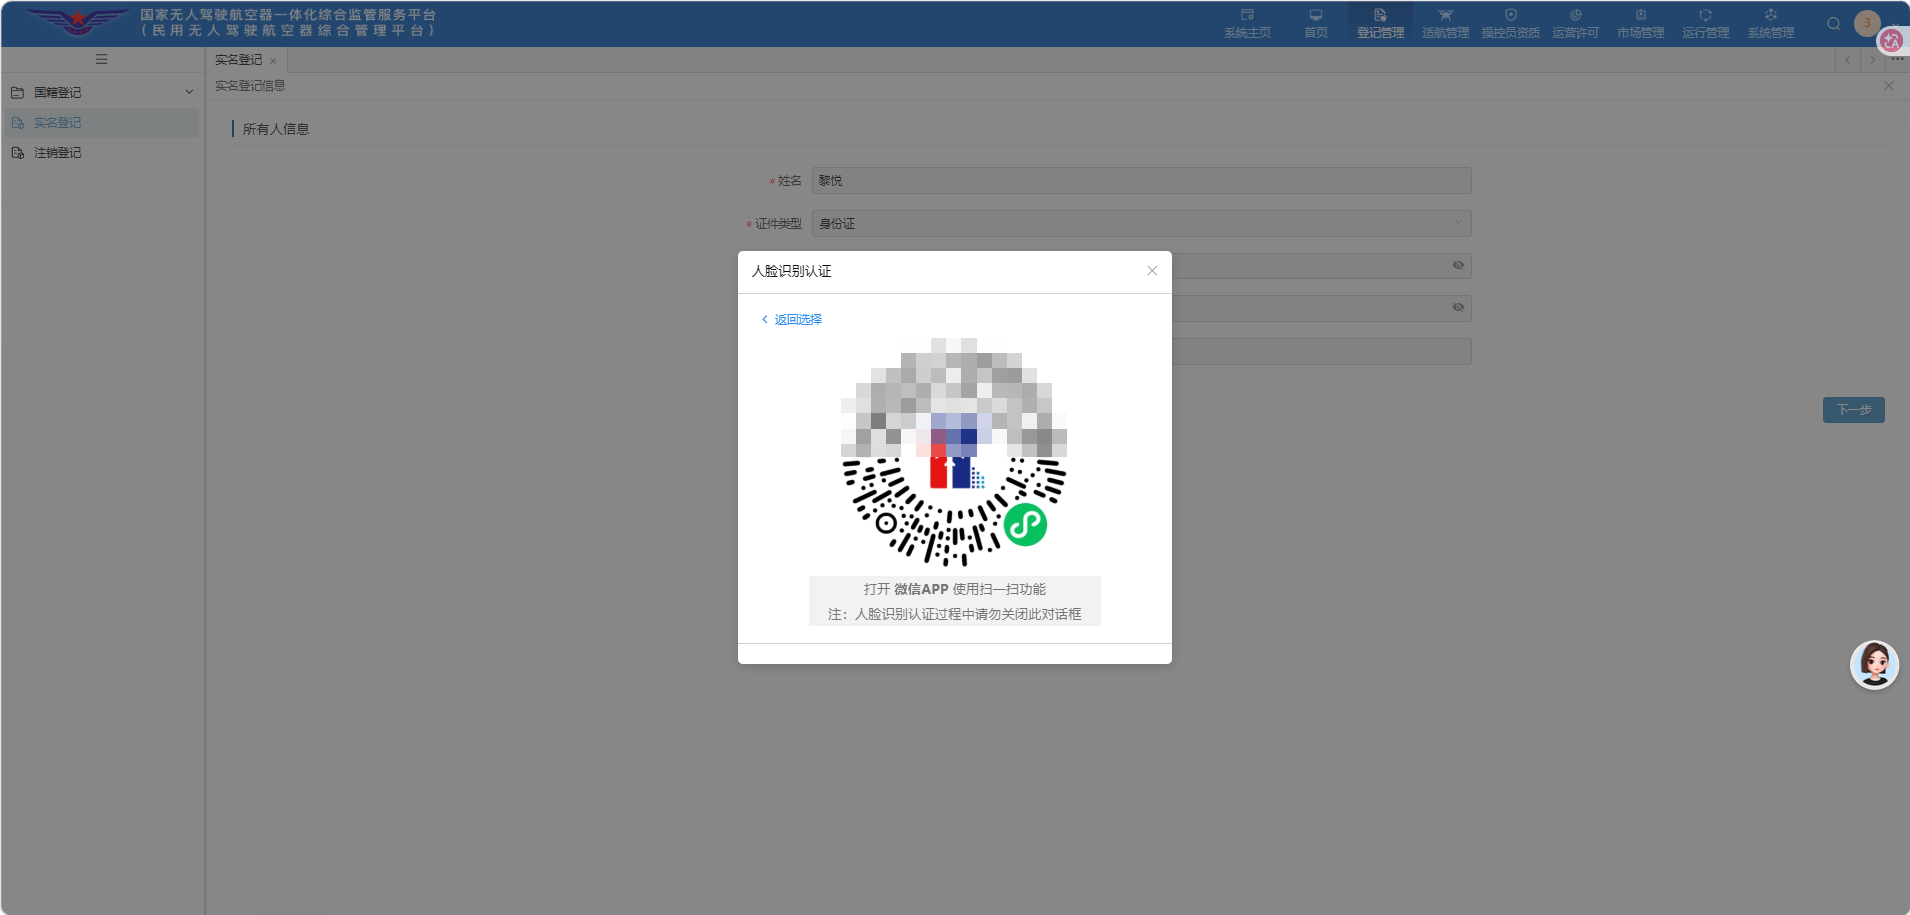This screenshot has width=1910, height=915.
Task: Close the 人脸识别认证 dialog
Action: pos(1152,271)
